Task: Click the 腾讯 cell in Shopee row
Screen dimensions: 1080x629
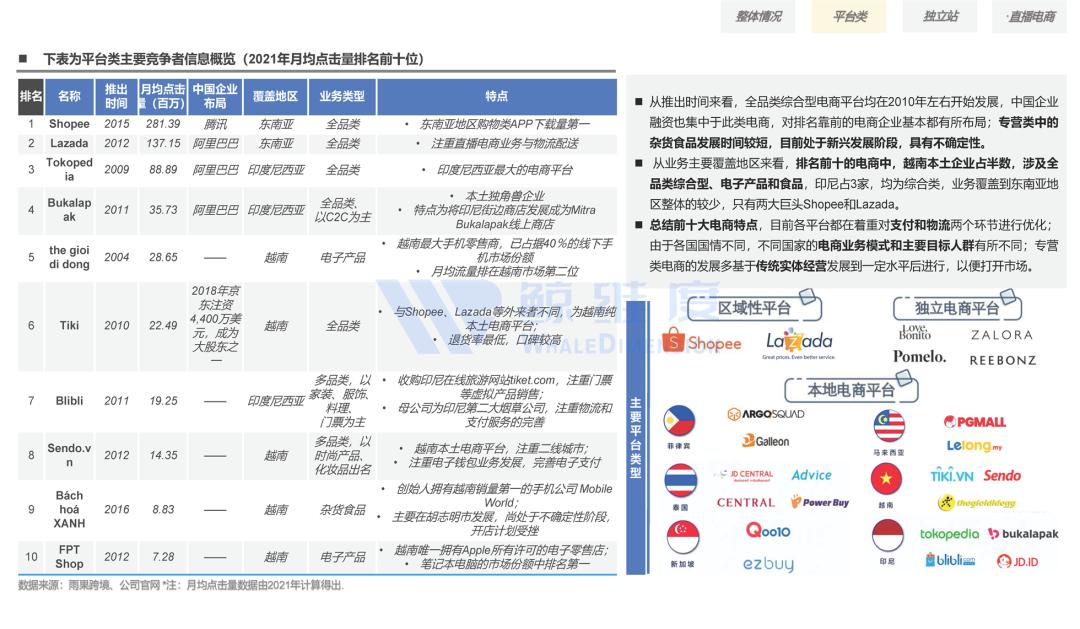Action: tap(215, 124)
